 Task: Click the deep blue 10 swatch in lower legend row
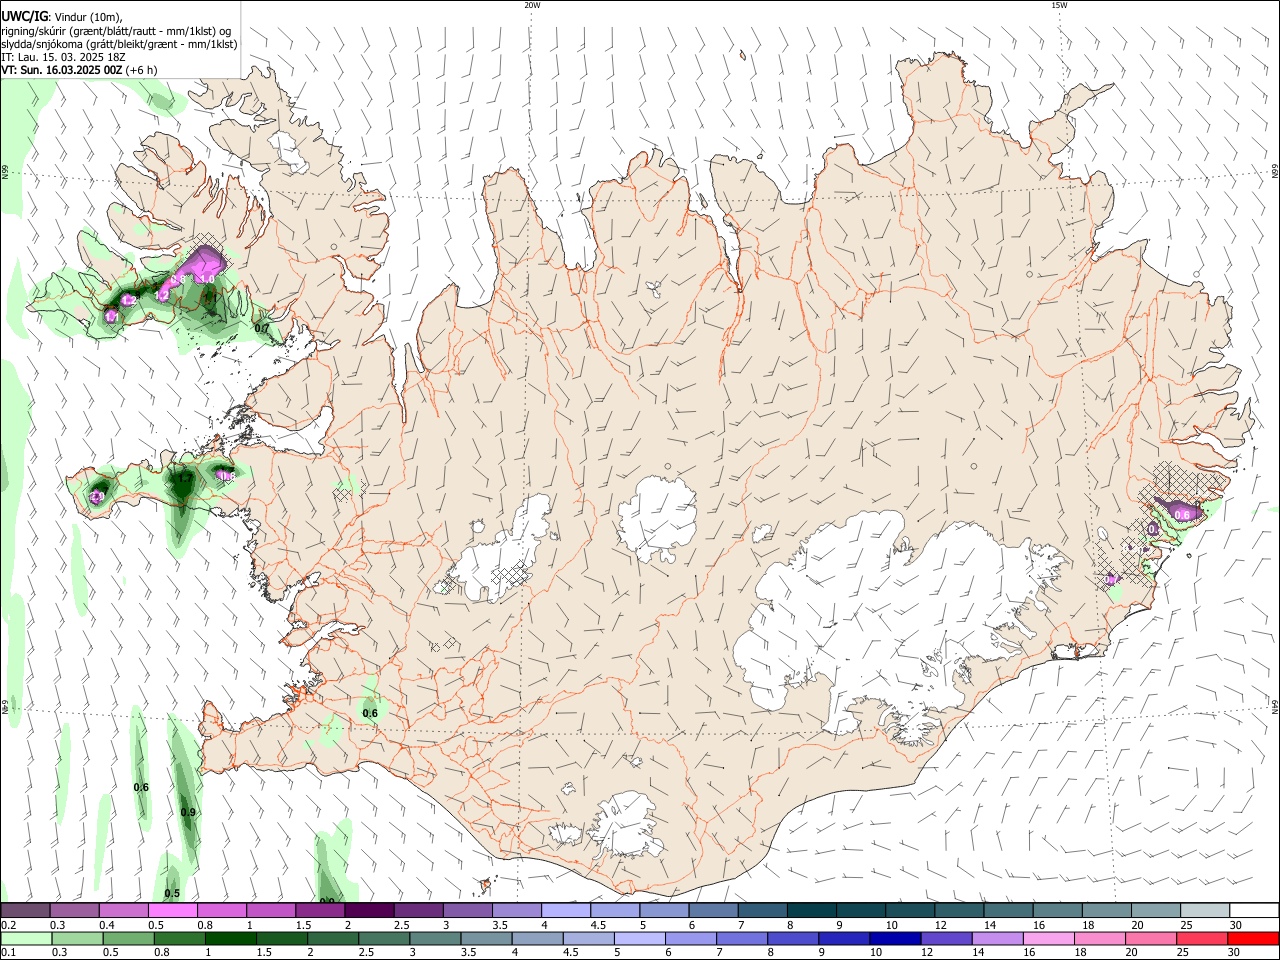tap(896, 938)
